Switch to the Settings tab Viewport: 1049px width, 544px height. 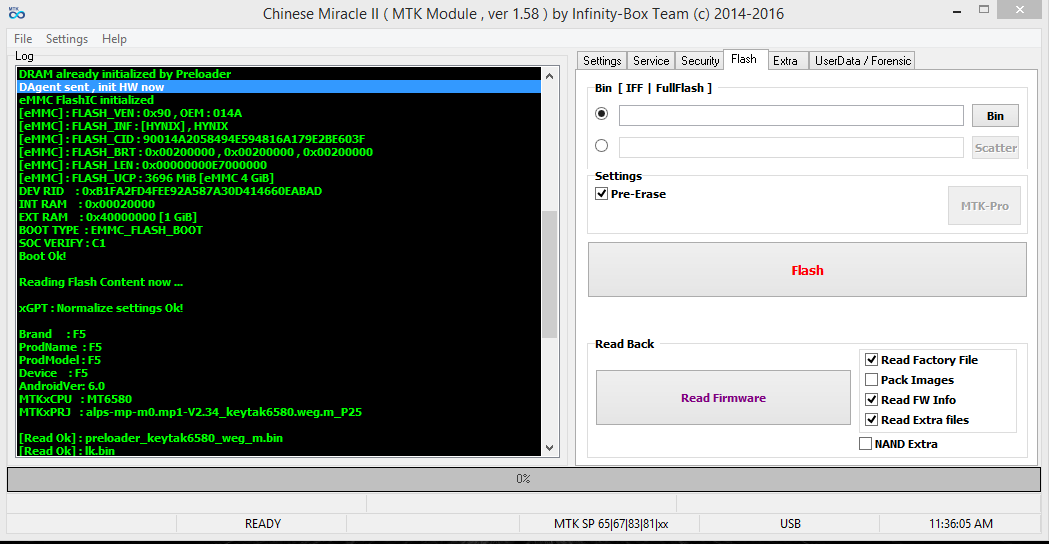pyautogui.click(x=602, y=61)
